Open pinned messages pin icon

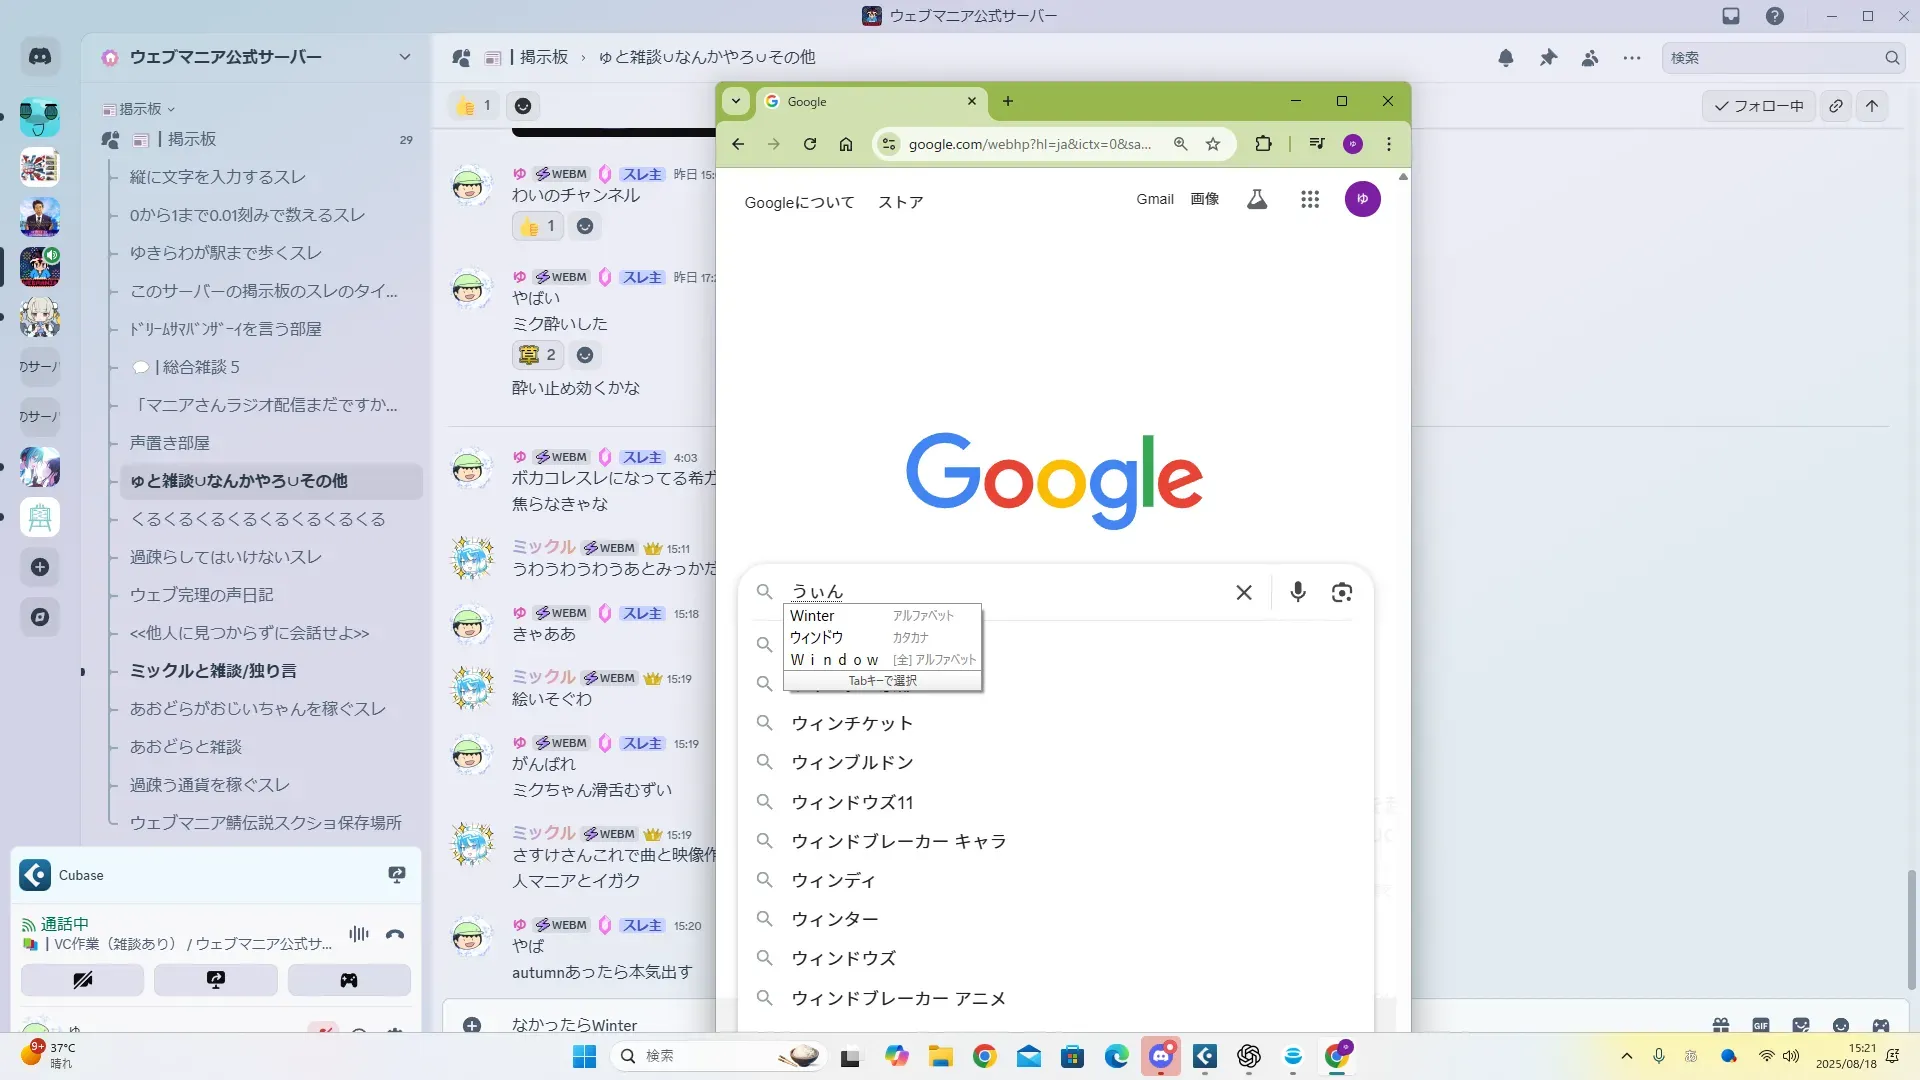(1548, 58)
